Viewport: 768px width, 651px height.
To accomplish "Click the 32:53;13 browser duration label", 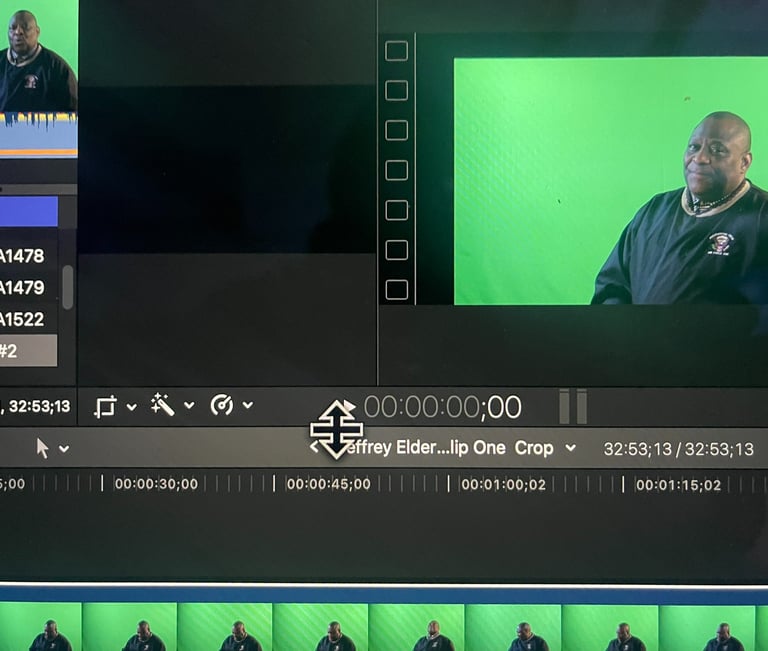I will pyautogui.click(x=39, y=407).
